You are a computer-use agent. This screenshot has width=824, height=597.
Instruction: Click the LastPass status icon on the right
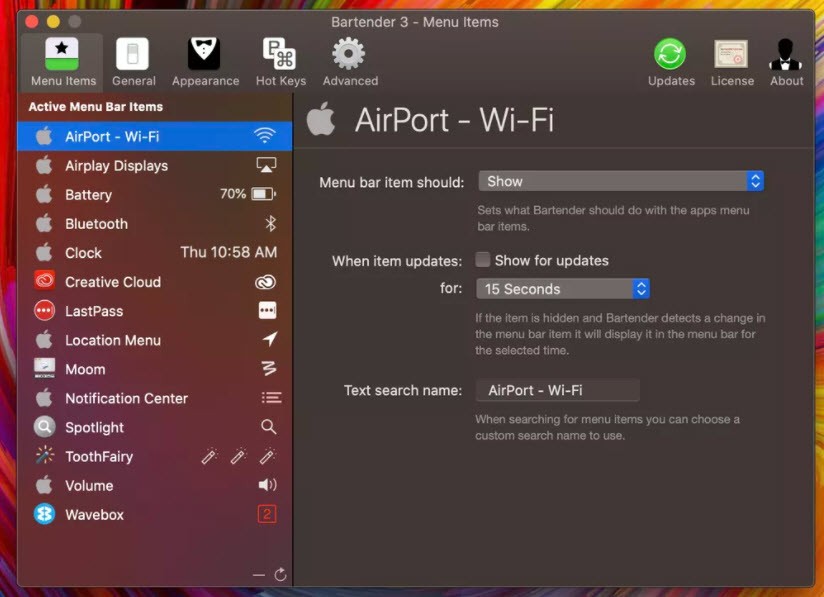[267, 311]
